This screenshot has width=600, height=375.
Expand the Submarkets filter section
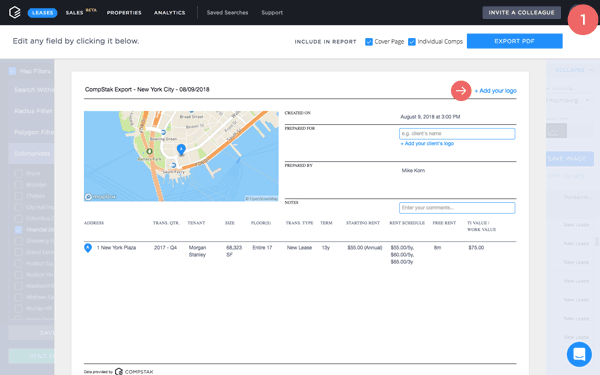31,153
